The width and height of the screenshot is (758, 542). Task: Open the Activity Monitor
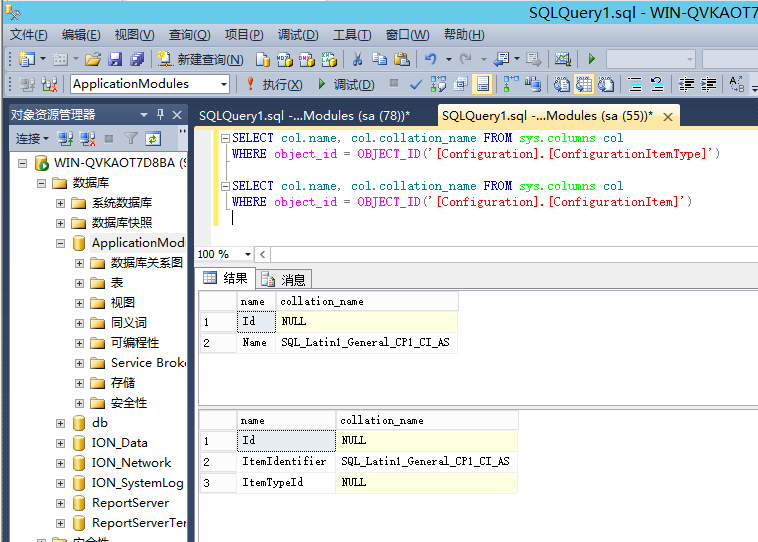pos(562,59)
